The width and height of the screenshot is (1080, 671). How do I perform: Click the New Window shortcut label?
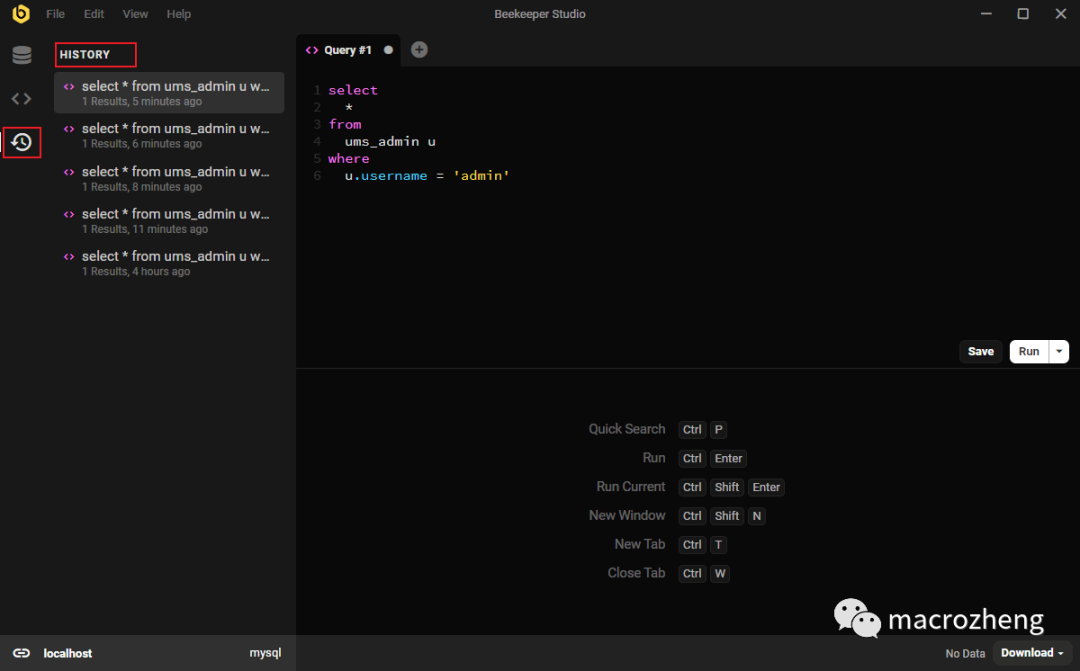tap(627, 516)
